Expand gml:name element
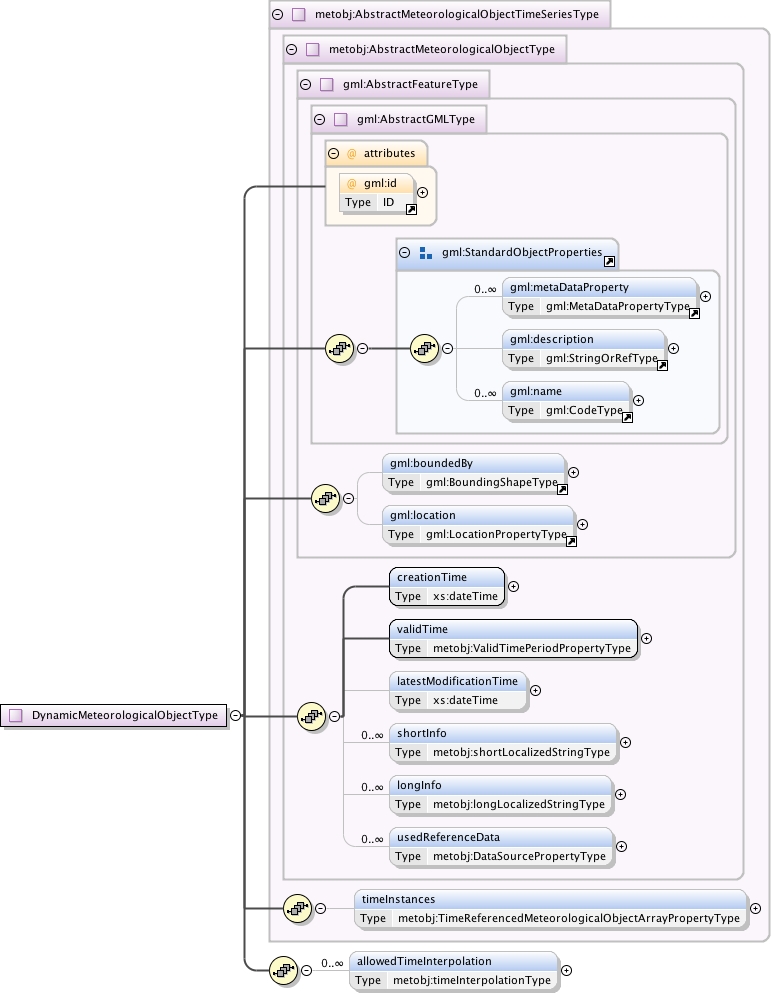This screenshot has height=995, width=771. click(x=638, y=400)
